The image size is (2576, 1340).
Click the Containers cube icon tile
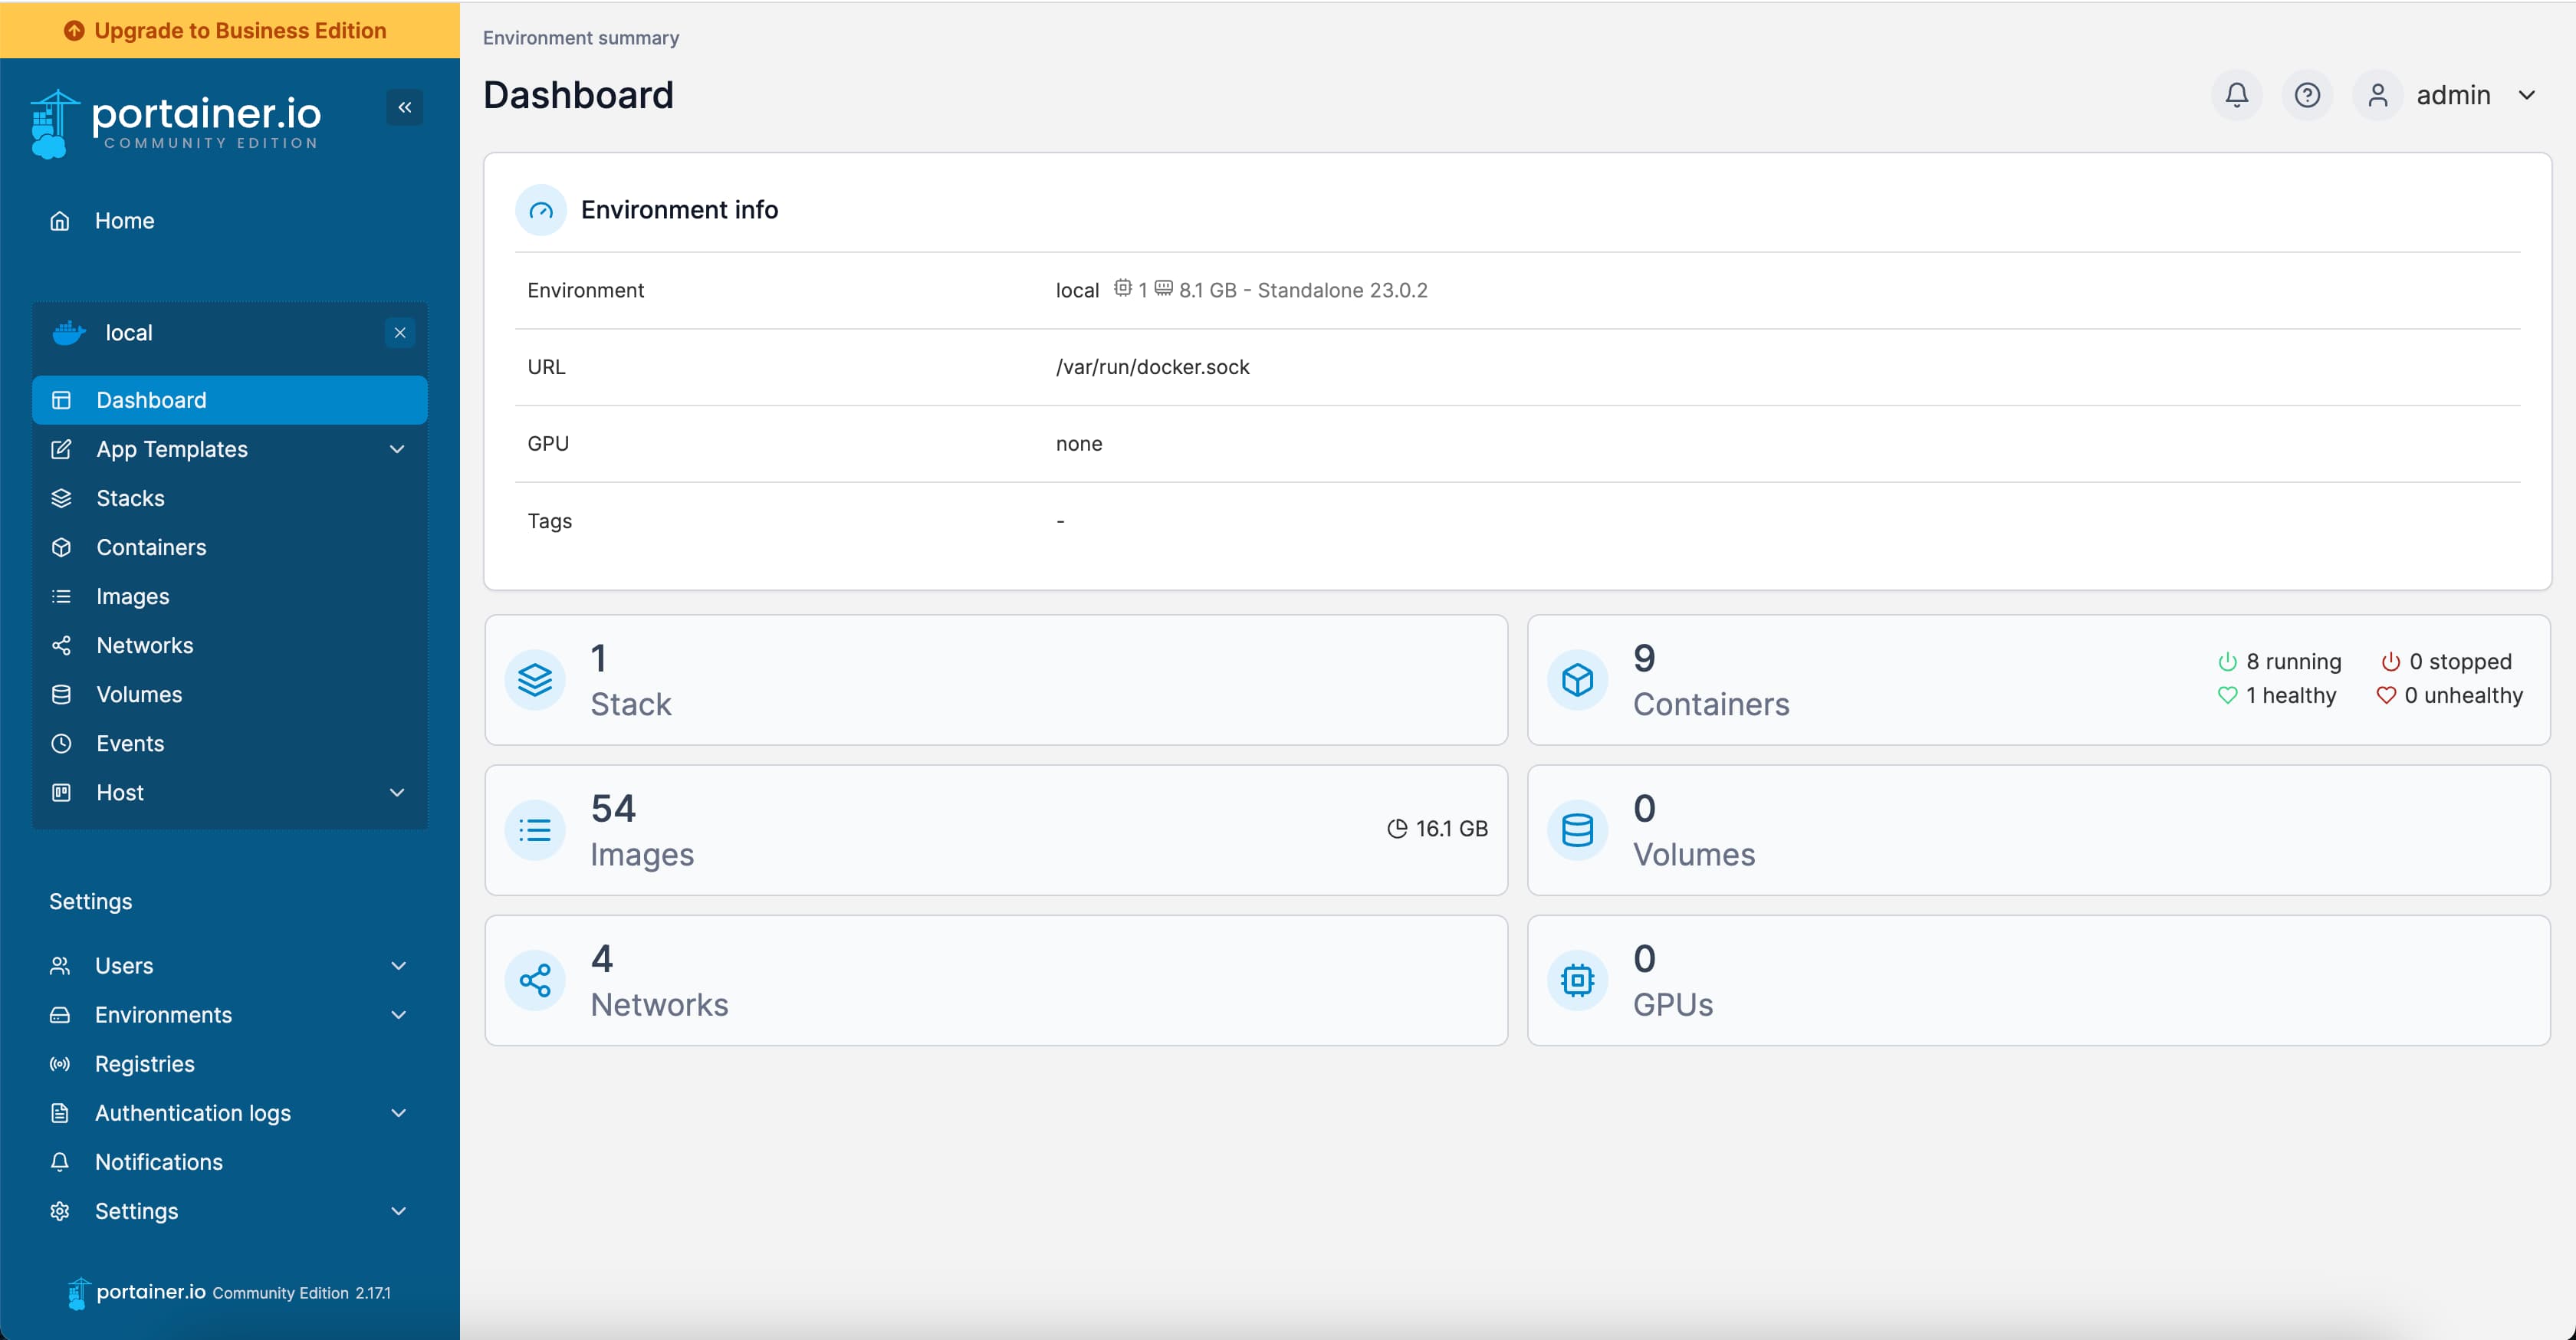(1577, 680)
